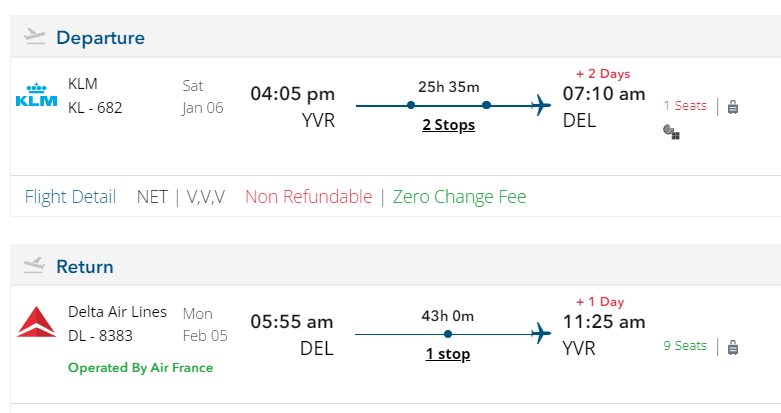Click the airplane arrow icon on KLM route
Image resolution: width=781 pixels, height=413 pixels.
[541, 104]
